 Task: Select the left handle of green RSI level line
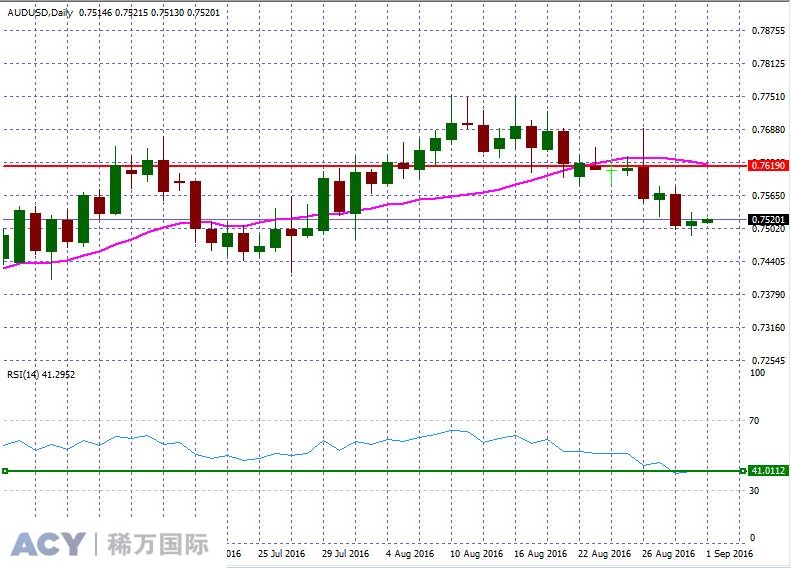(5, 471)
